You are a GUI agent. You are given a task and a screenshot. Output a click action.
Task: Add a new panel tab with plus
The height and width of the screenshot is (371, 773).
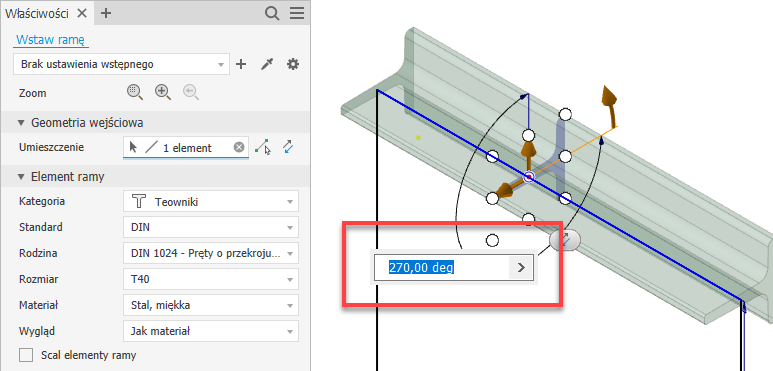(105, 13)
